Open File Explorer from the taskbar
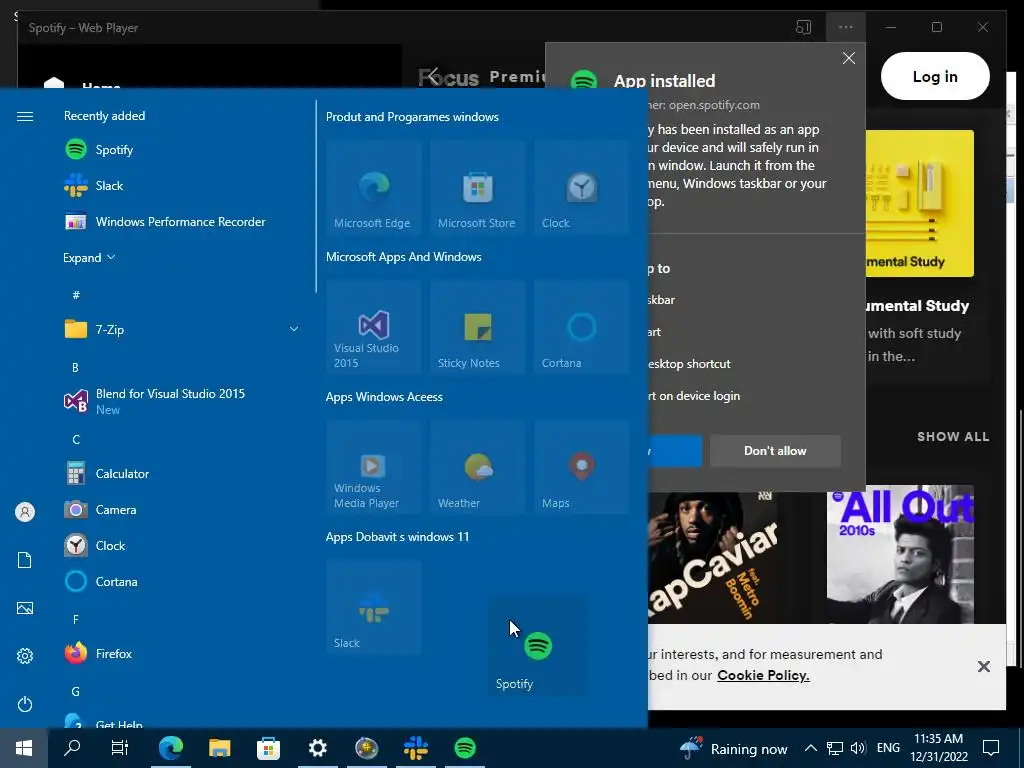 (x=219, y=748)
